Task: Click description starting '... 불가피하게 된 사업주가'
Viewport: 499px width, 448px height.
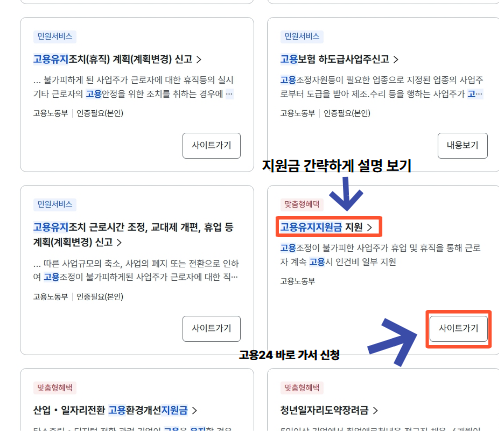Action: (133, 87)
